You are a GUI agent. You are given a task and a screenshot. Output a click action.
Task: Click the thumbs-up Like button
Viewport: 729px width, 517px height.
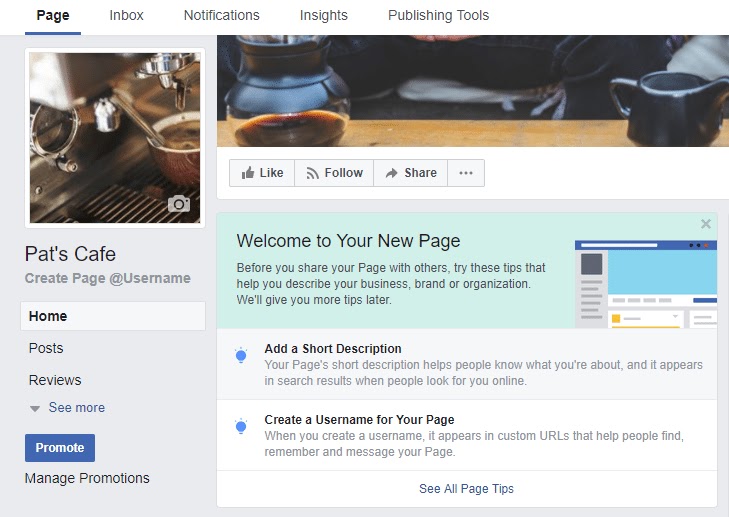pos(262,173)
